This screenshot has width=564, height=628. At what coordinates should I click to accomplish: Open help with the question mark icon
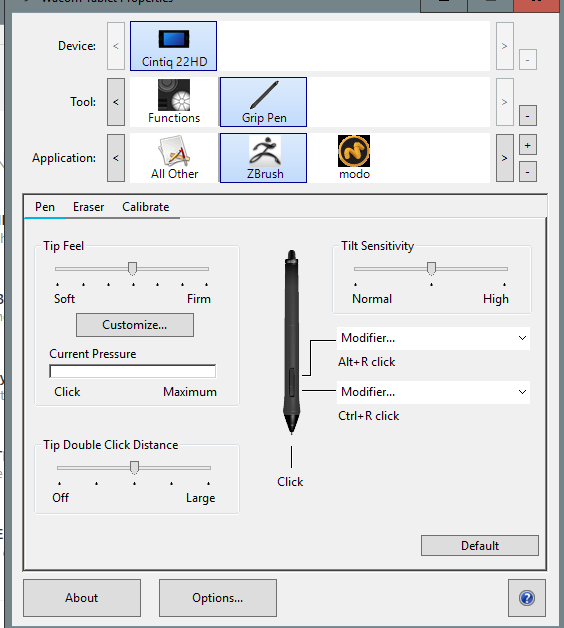coord(527,598)
